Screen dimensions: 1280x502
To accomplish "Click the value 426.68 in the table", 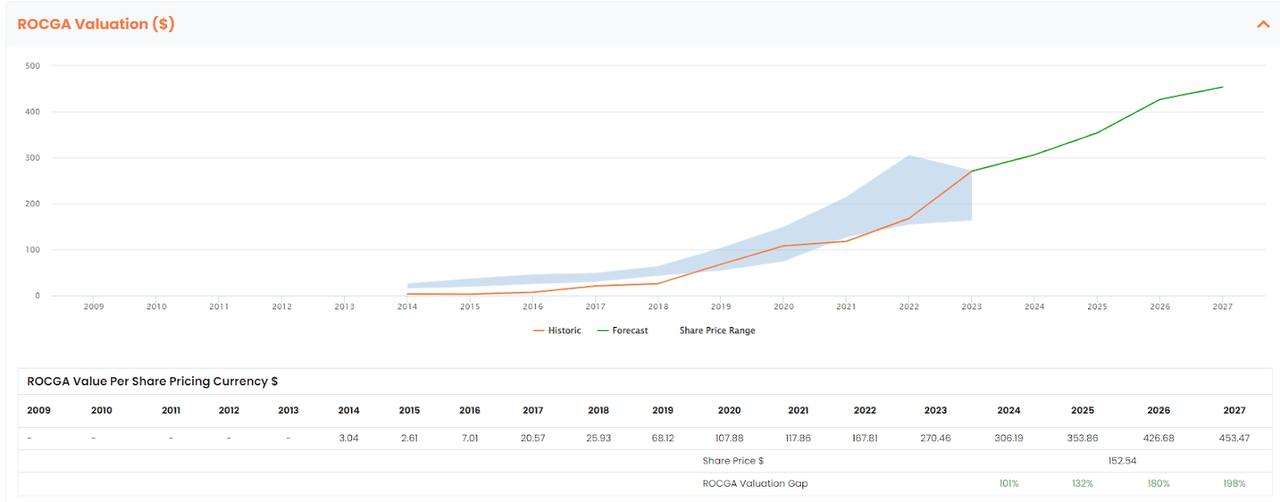I will (1159, 438).
